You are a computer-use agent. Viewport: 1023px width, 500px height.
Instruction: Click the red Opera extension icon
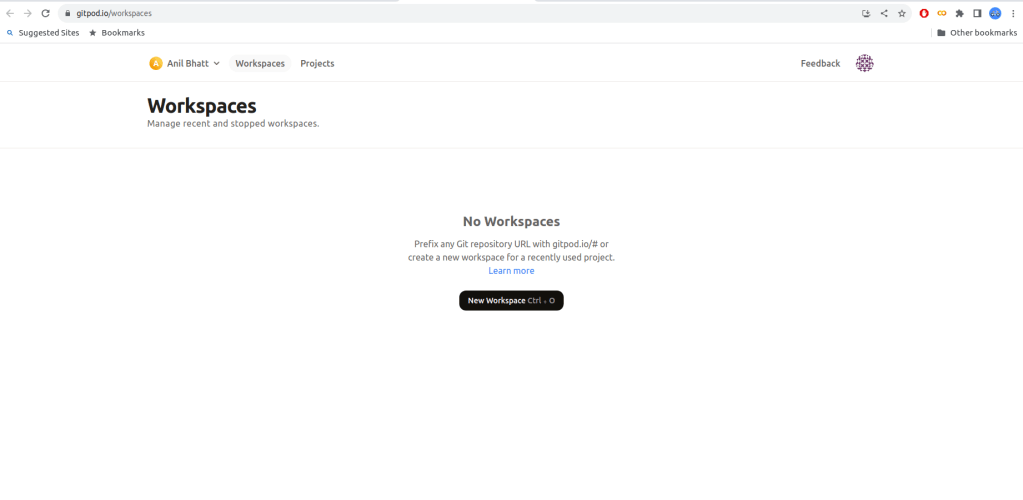tap(924, 13)
